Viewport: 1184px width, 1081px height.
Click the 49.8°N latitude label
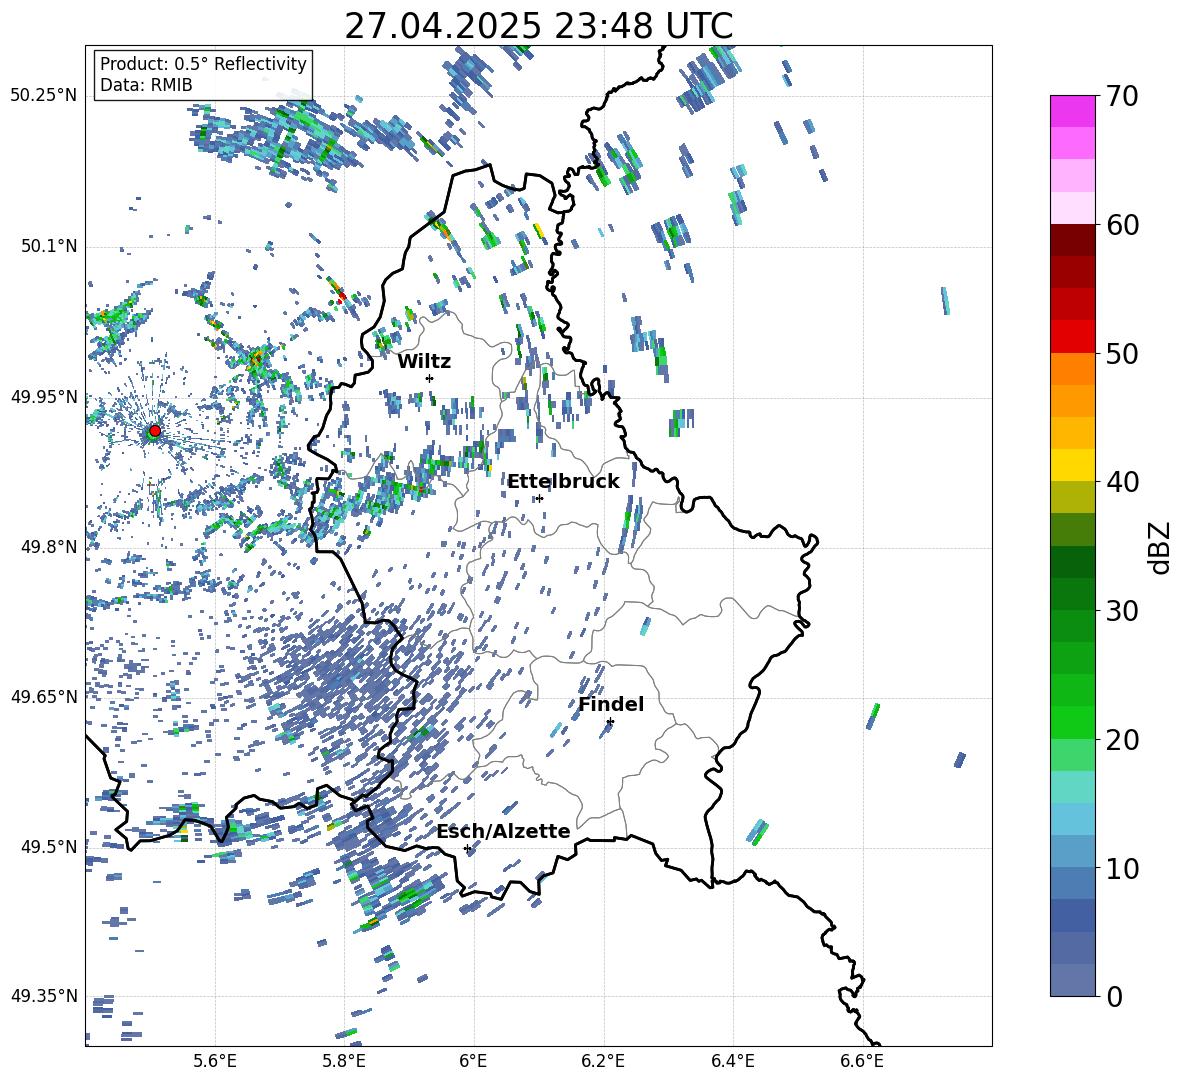tap(48, 547)
